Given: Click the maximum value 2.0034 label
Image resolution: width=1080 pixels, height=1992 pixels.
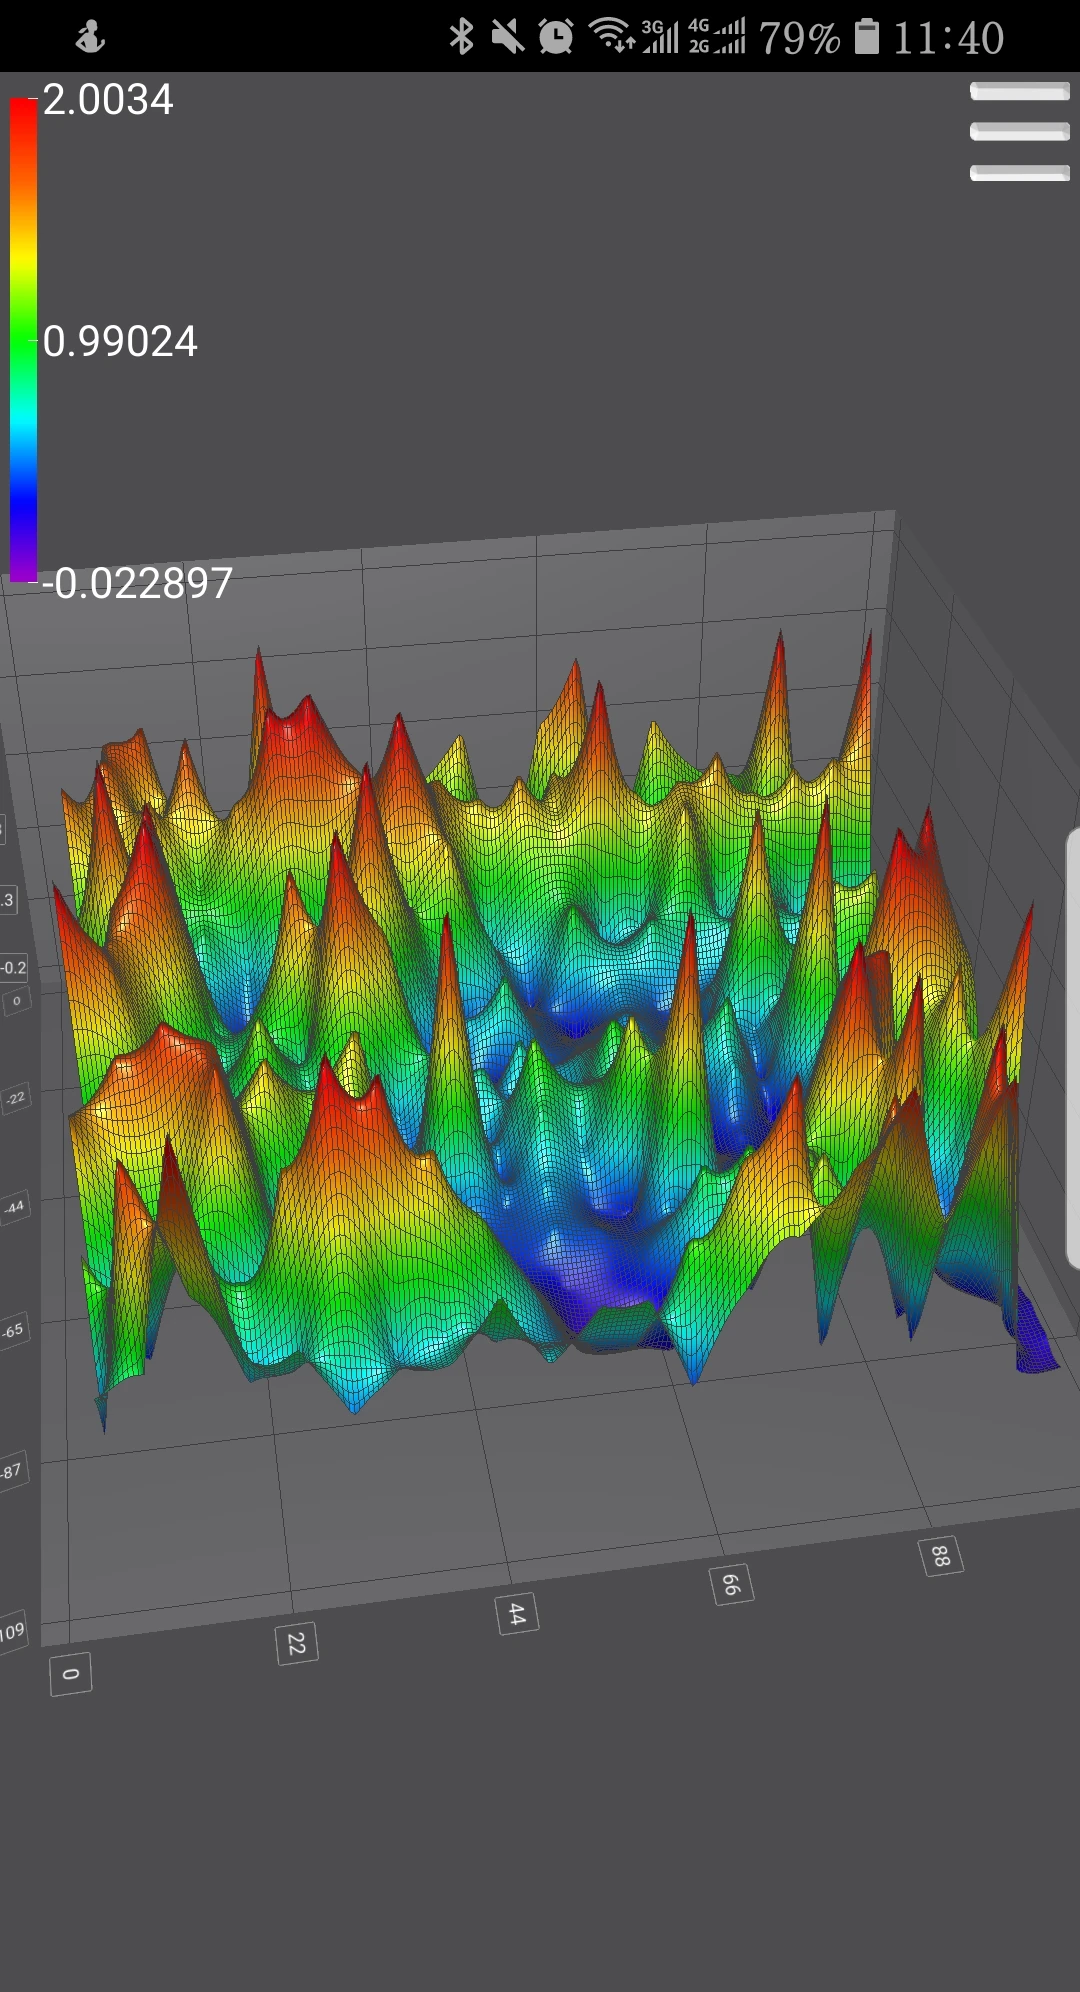Looking at the screenshot, I should click(x=108, y=100).
